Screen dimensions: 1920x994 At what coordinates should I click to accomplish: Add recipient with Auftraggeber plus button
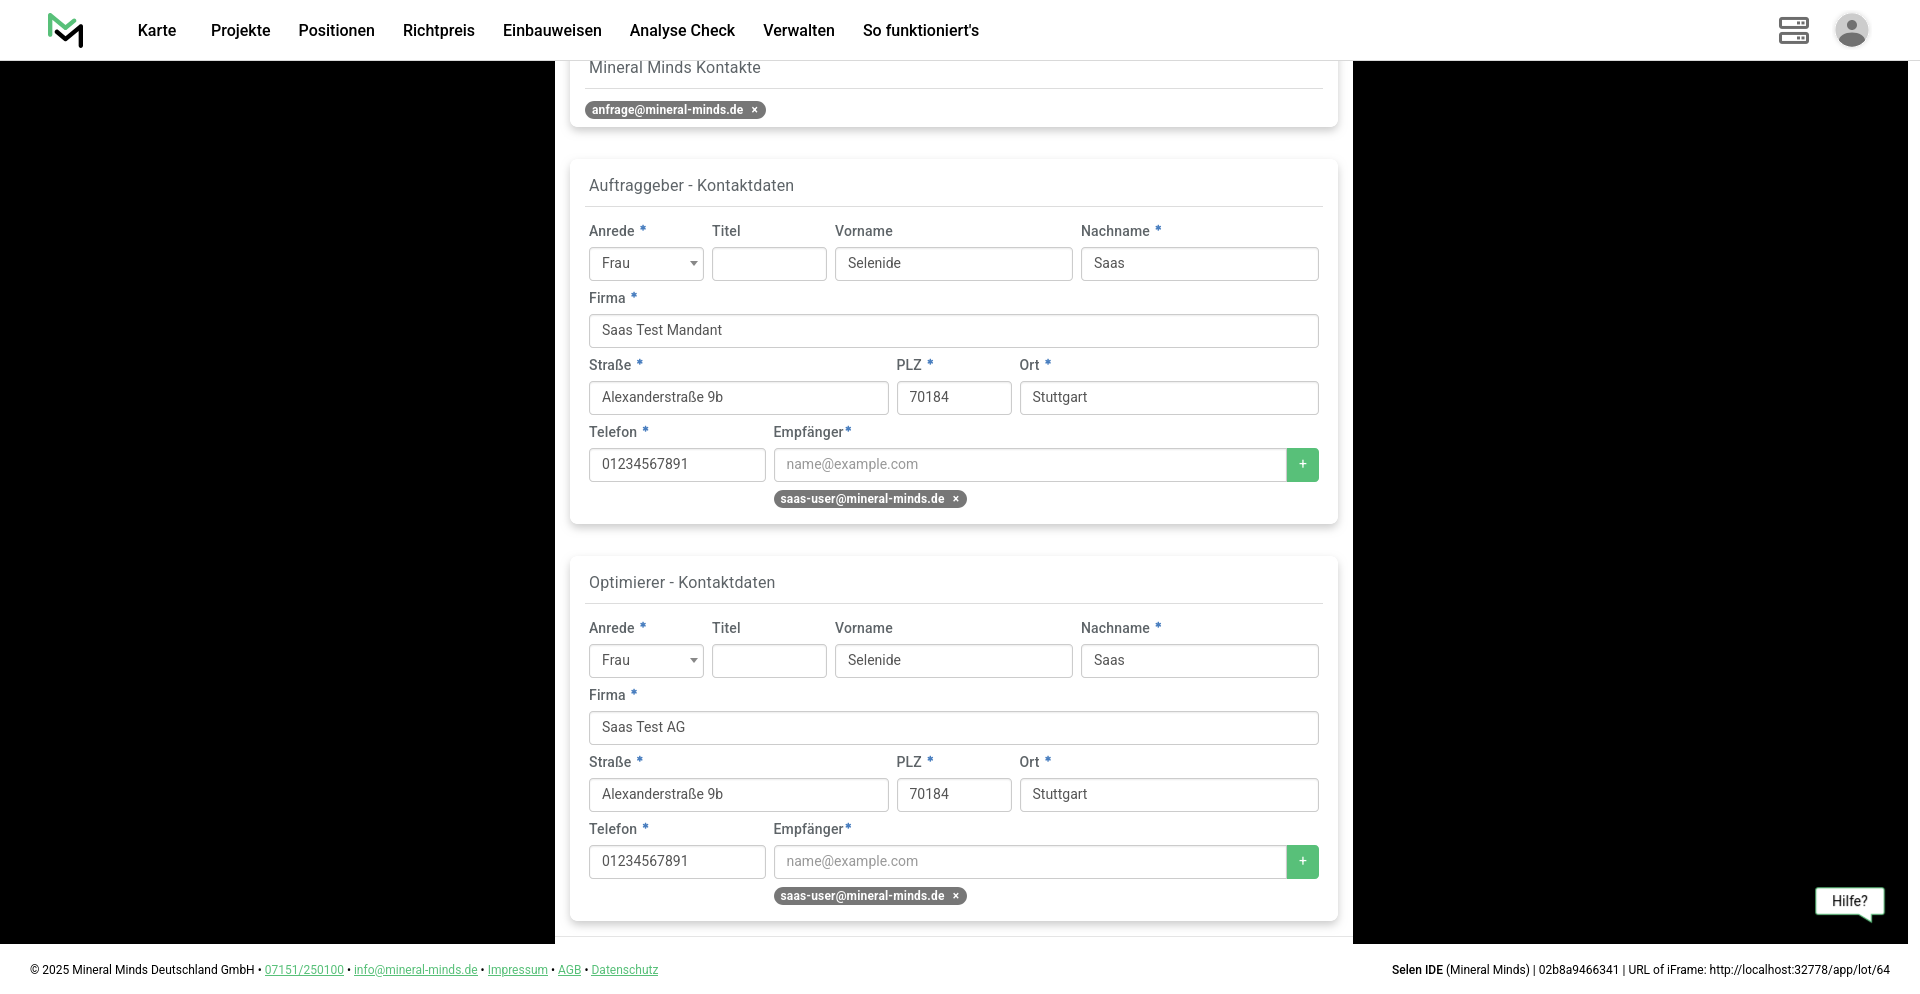(1302, 465)
